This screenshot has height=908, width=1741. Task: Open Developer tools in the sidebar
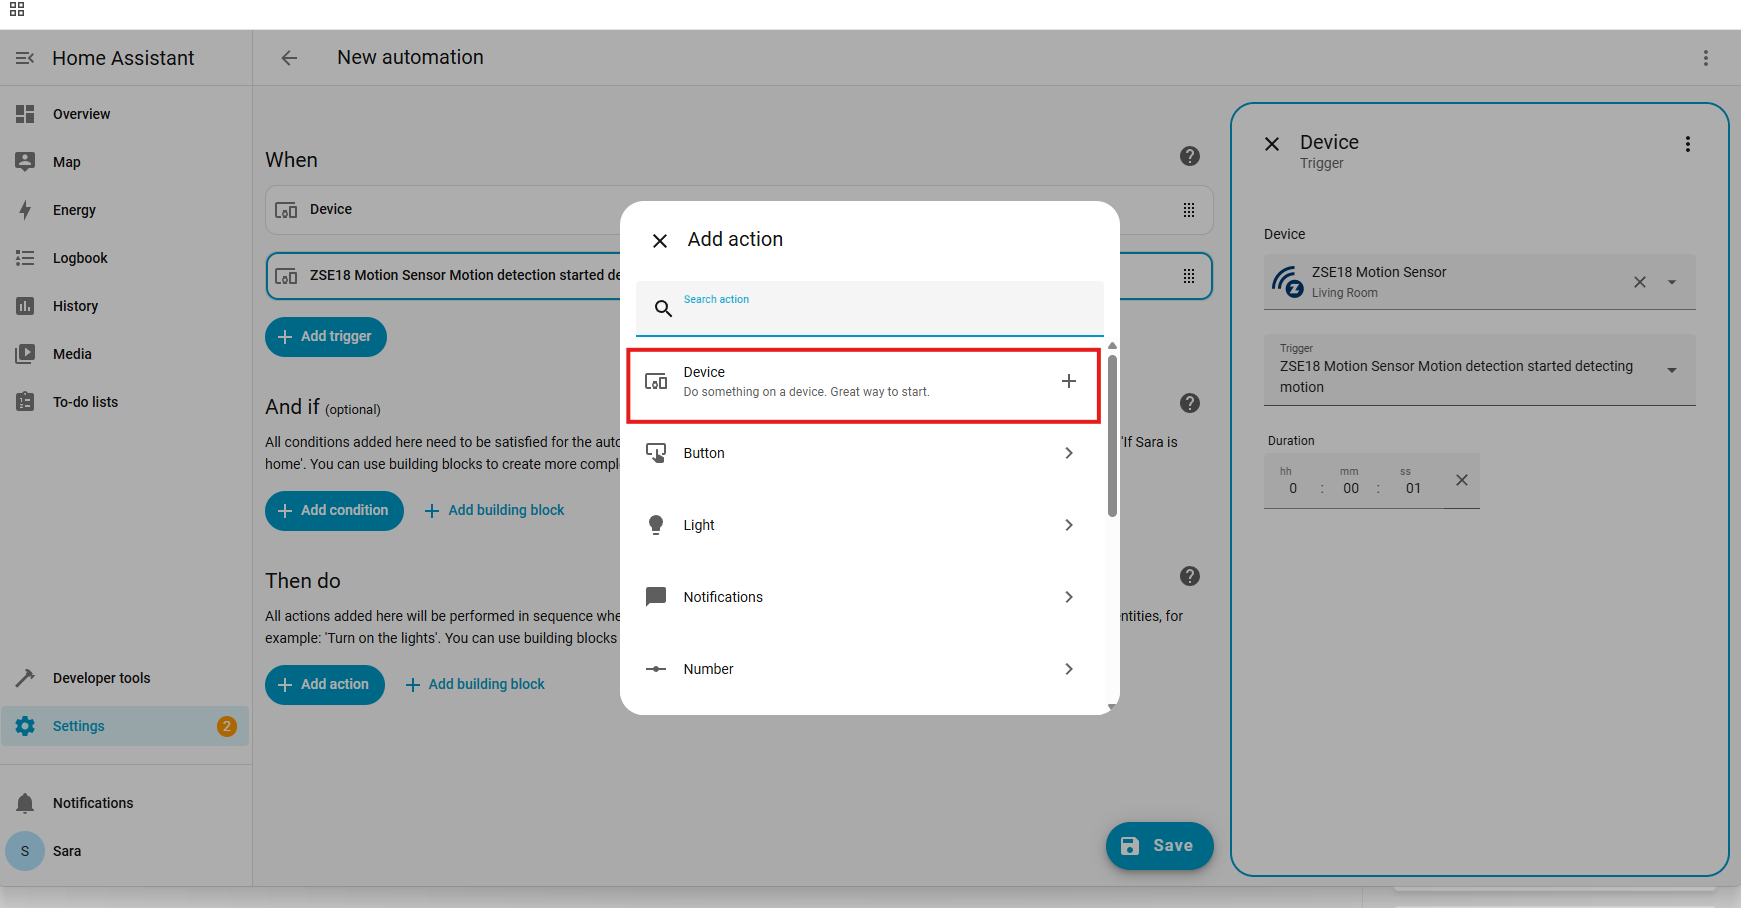point(126,678)
